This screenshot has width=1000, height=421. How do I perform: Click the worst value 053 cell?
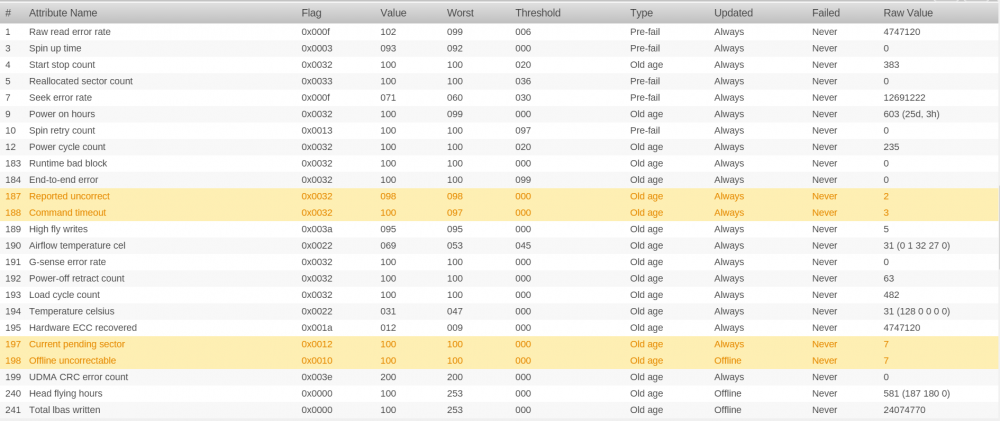[455, 246]
